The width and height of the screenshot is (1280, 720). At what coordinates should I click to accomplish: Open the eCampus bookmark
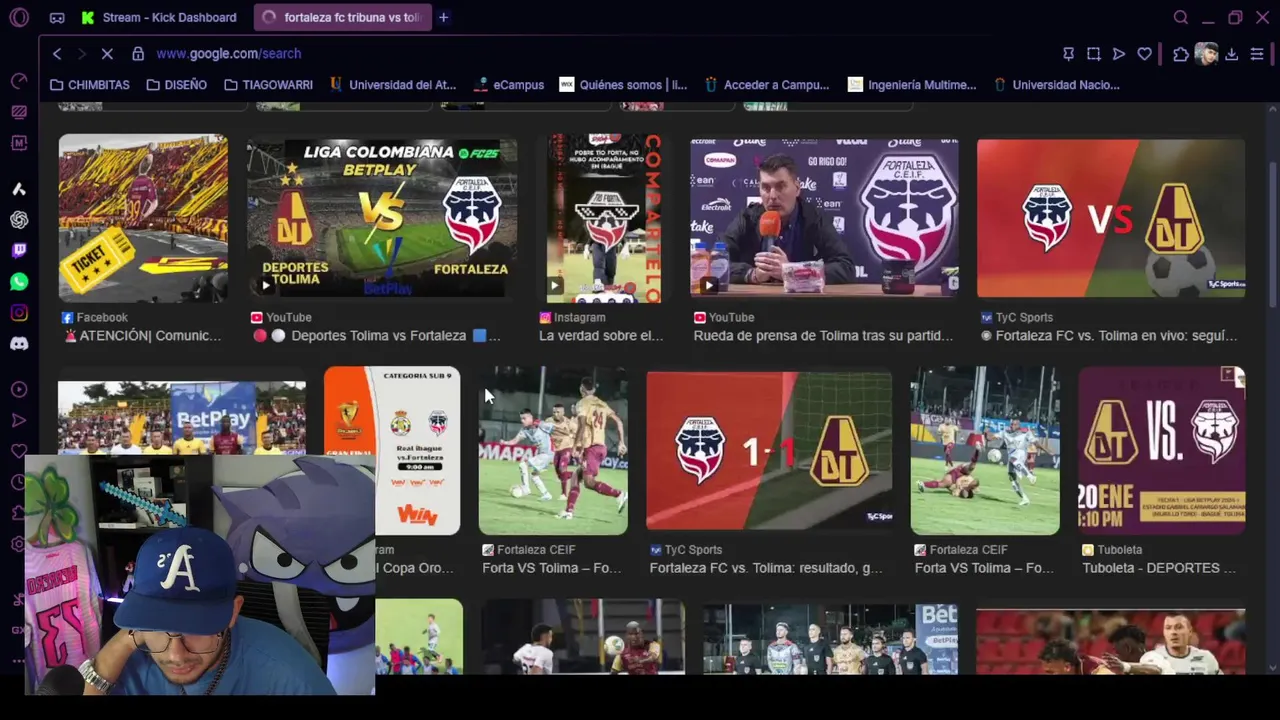click(x=509, y=85)
